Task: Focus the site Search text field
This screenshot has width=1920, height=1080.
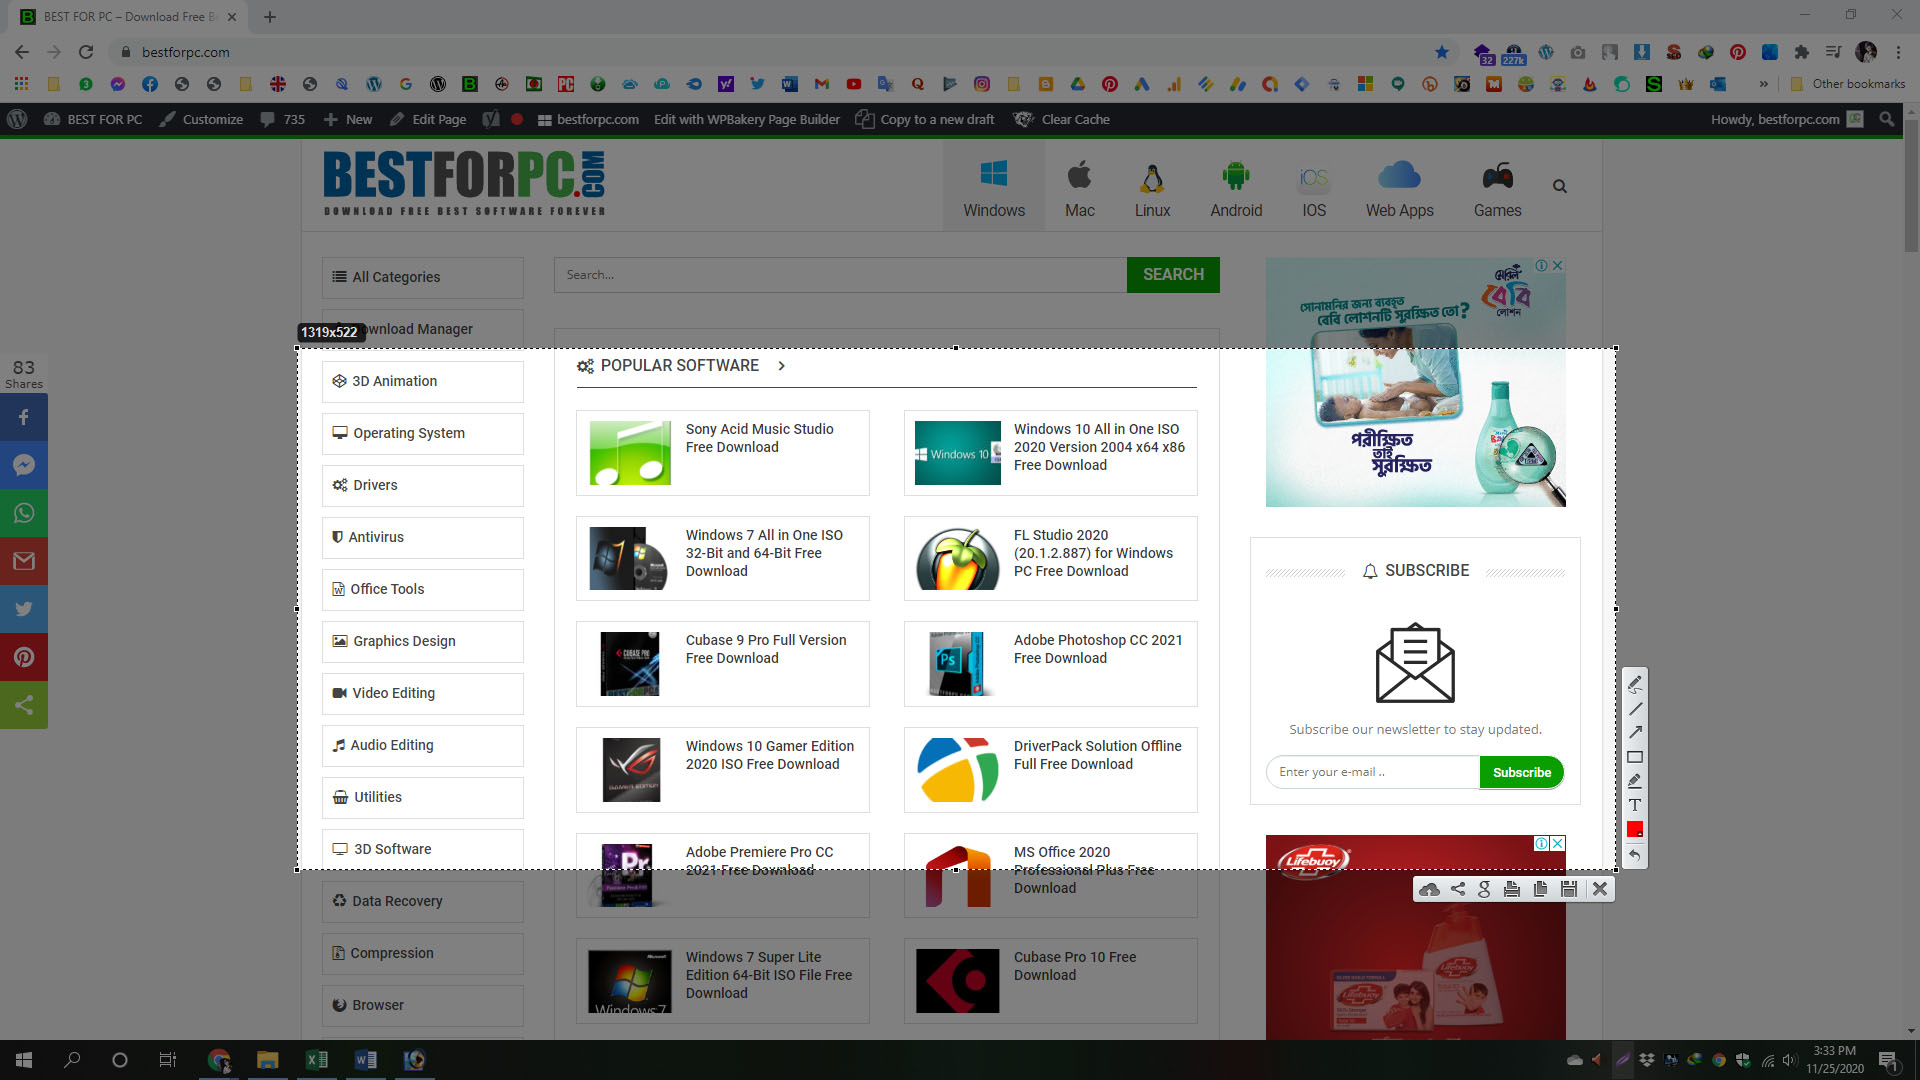Action: coord(840,275)
